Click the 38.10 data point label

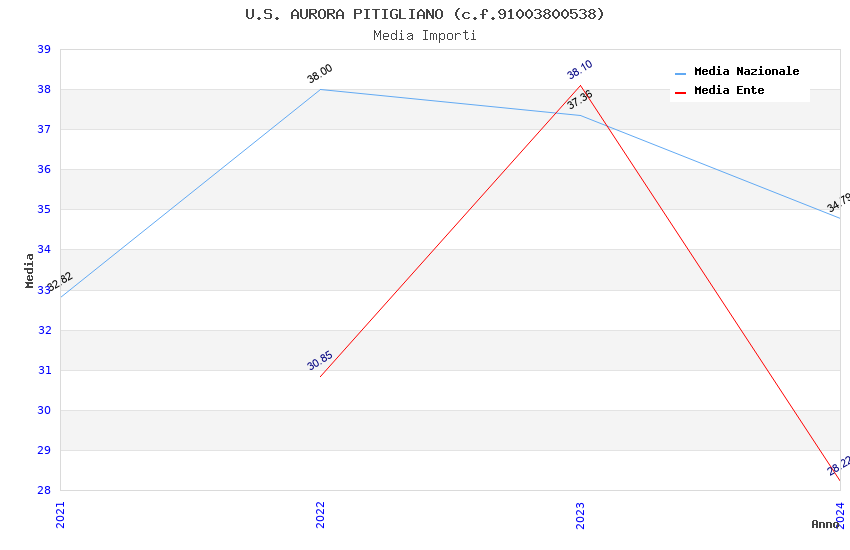coord(580,69)
